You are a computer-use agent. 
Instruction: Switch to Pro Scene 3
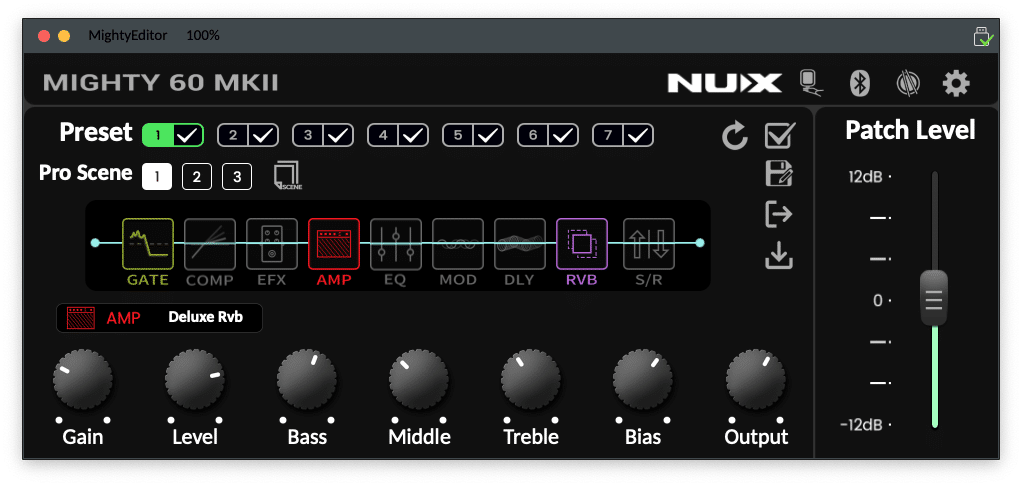pos(236,177)
